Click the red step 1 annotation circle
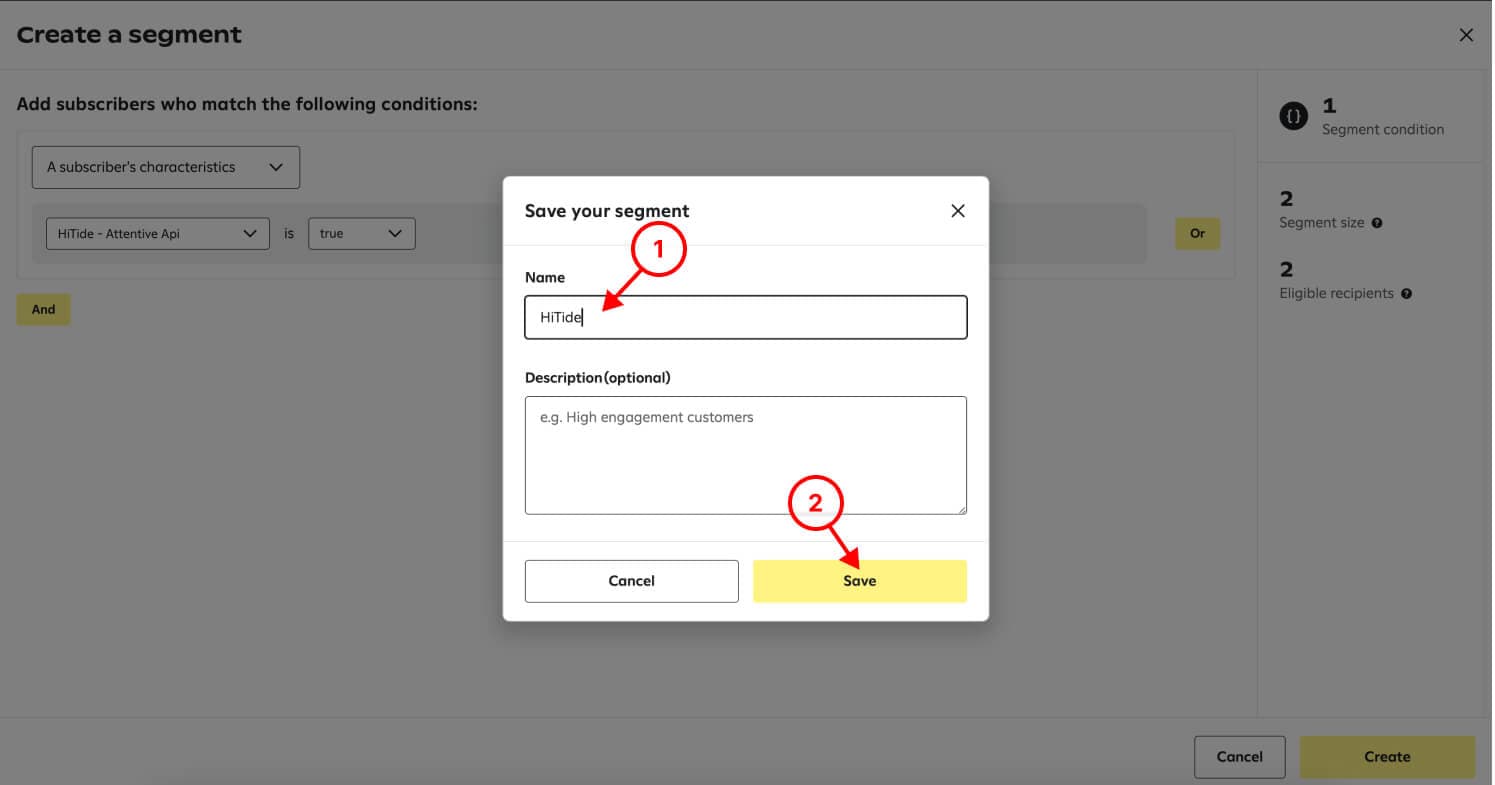 [658, 252]
